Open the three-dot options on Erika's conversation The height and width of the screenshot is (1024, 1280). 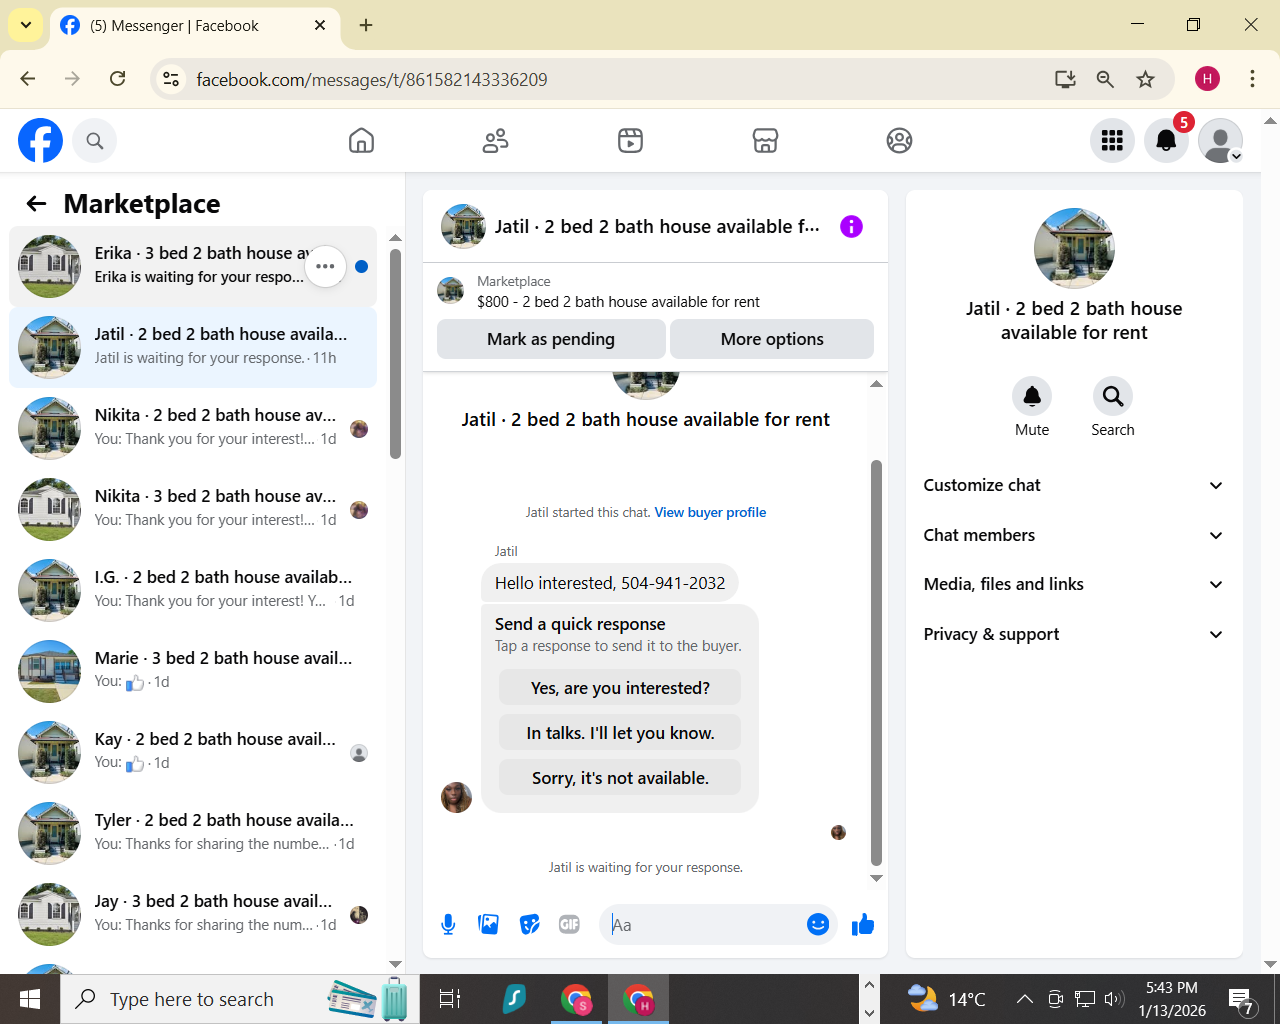pyautogui.click(x=325, y=266)
